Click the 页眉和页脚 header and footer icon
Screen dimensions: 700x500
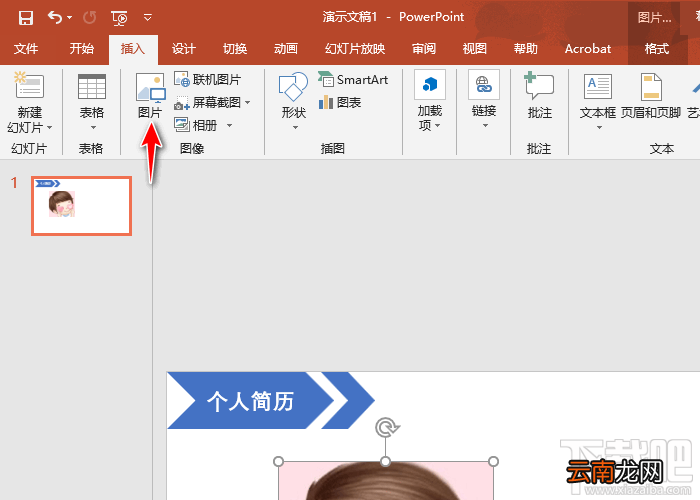coord(651,87)
